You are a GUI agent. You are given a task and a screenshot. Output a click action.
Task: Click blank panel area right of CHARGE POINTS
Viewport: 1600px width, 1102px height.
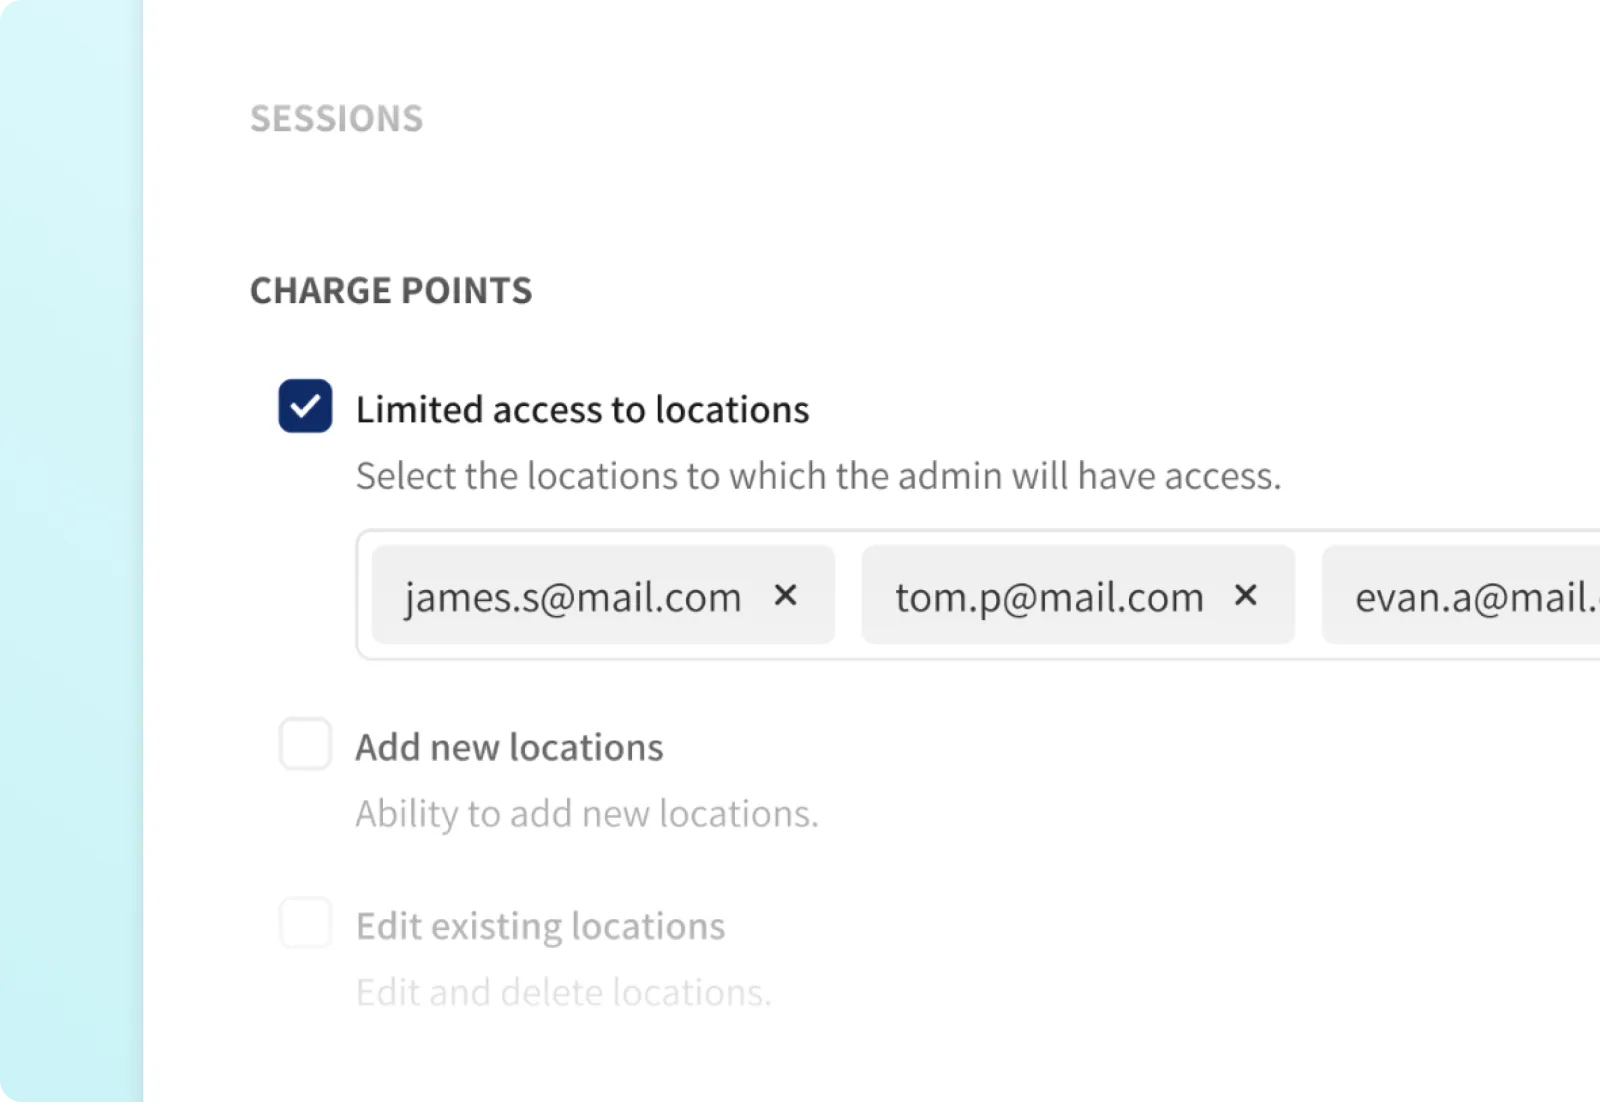(1000, 291)
